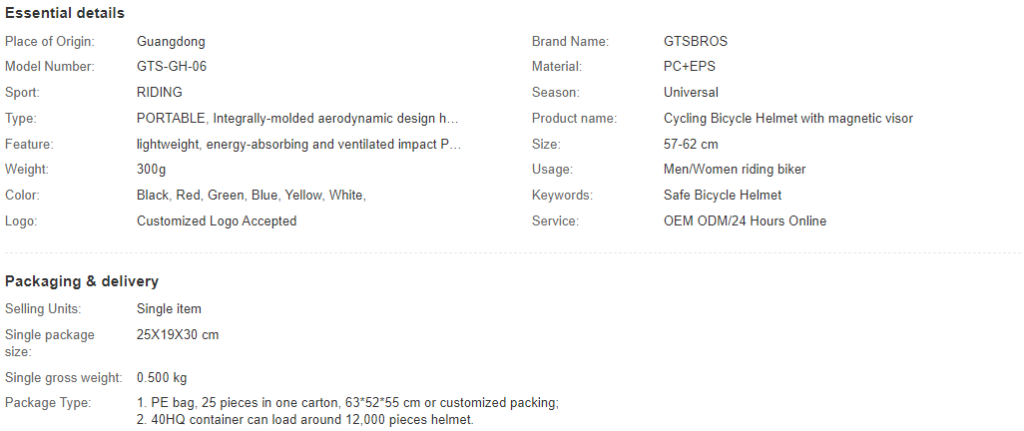The image size is (1024, 431).
Task: Click the 40HQ container package type line
Action: point(305,420)
